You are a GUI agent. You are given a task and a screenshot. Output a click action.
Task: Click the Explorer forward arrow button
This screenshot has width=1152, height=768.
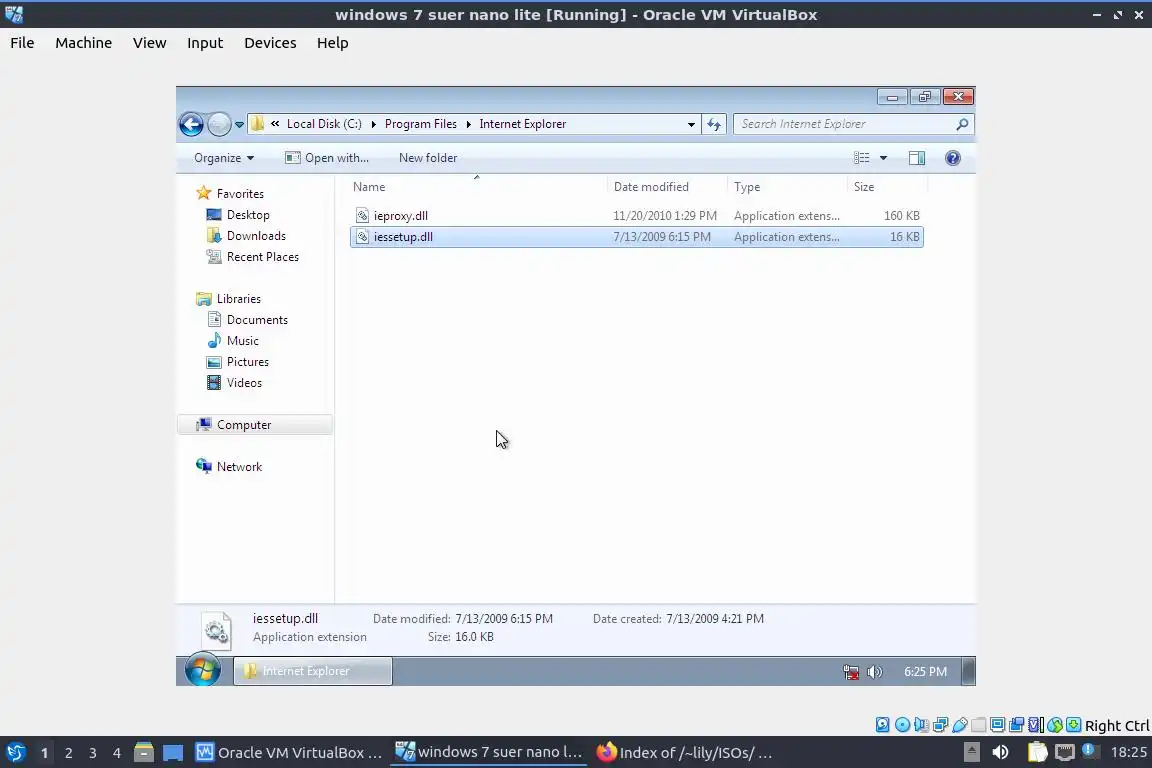coord(219,124)
